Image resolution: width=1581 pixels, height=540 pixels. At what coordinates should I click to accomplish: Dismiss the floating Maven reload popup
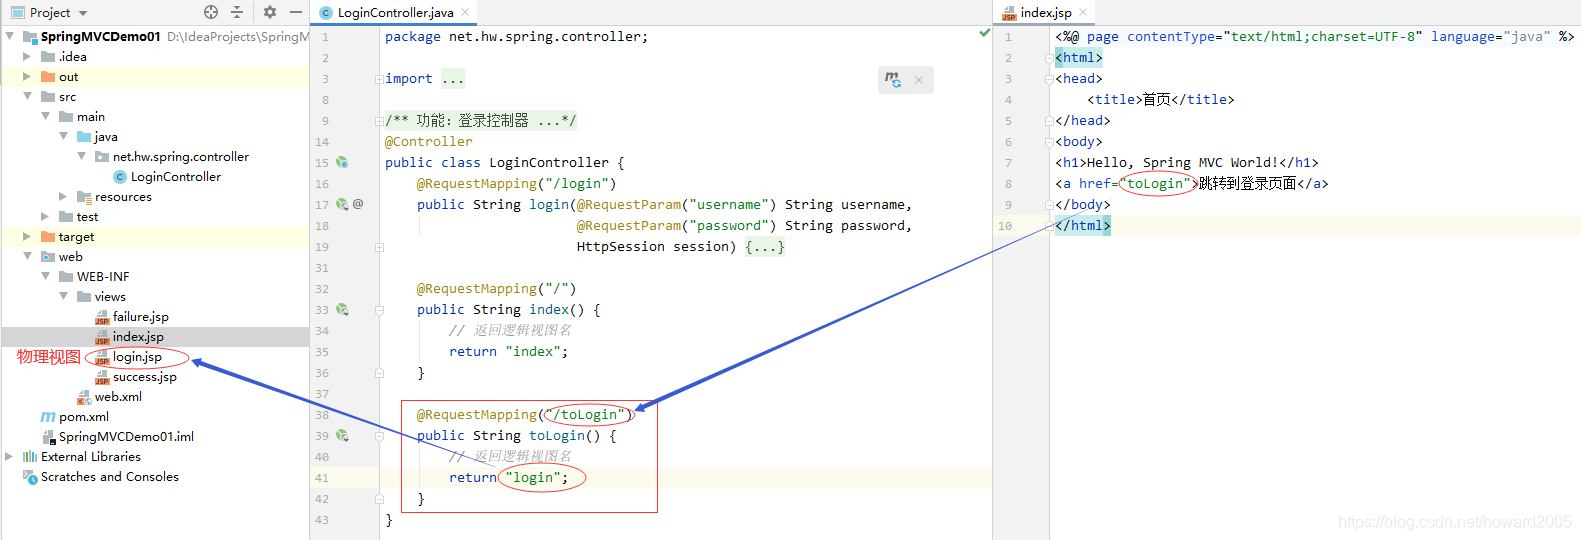coord(919,80)
